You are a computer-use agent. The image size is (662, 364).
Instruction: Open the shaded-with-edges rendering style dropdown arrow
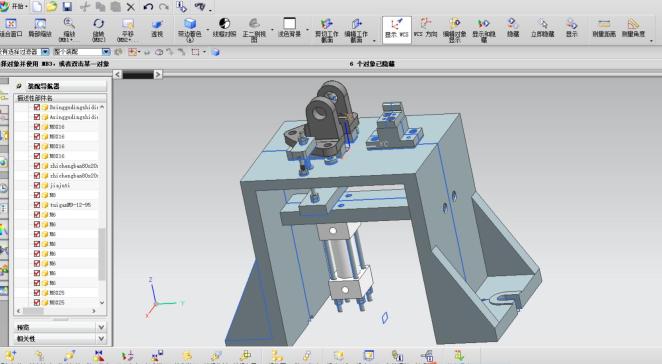pyautogui.click(x=208, y=30)
